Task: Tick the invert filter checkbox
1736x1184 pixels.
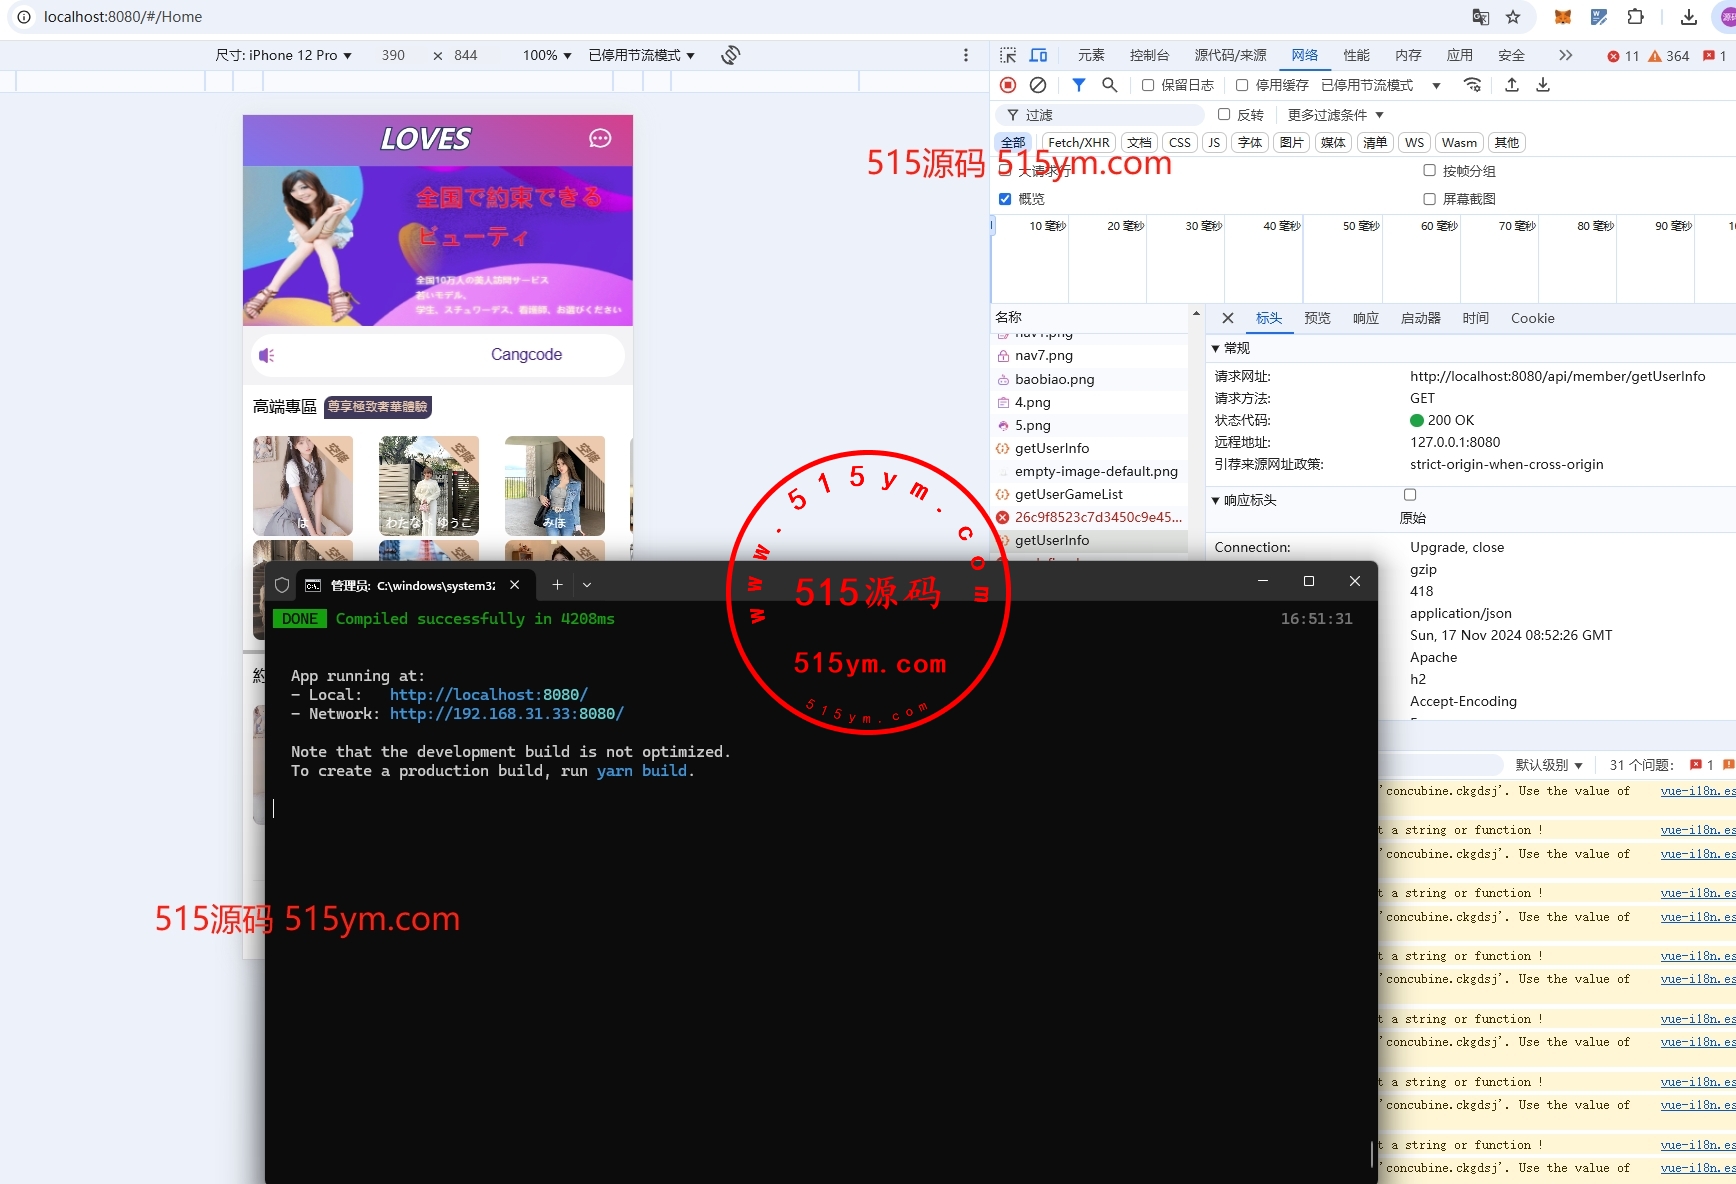Action: click(1224, 114)
